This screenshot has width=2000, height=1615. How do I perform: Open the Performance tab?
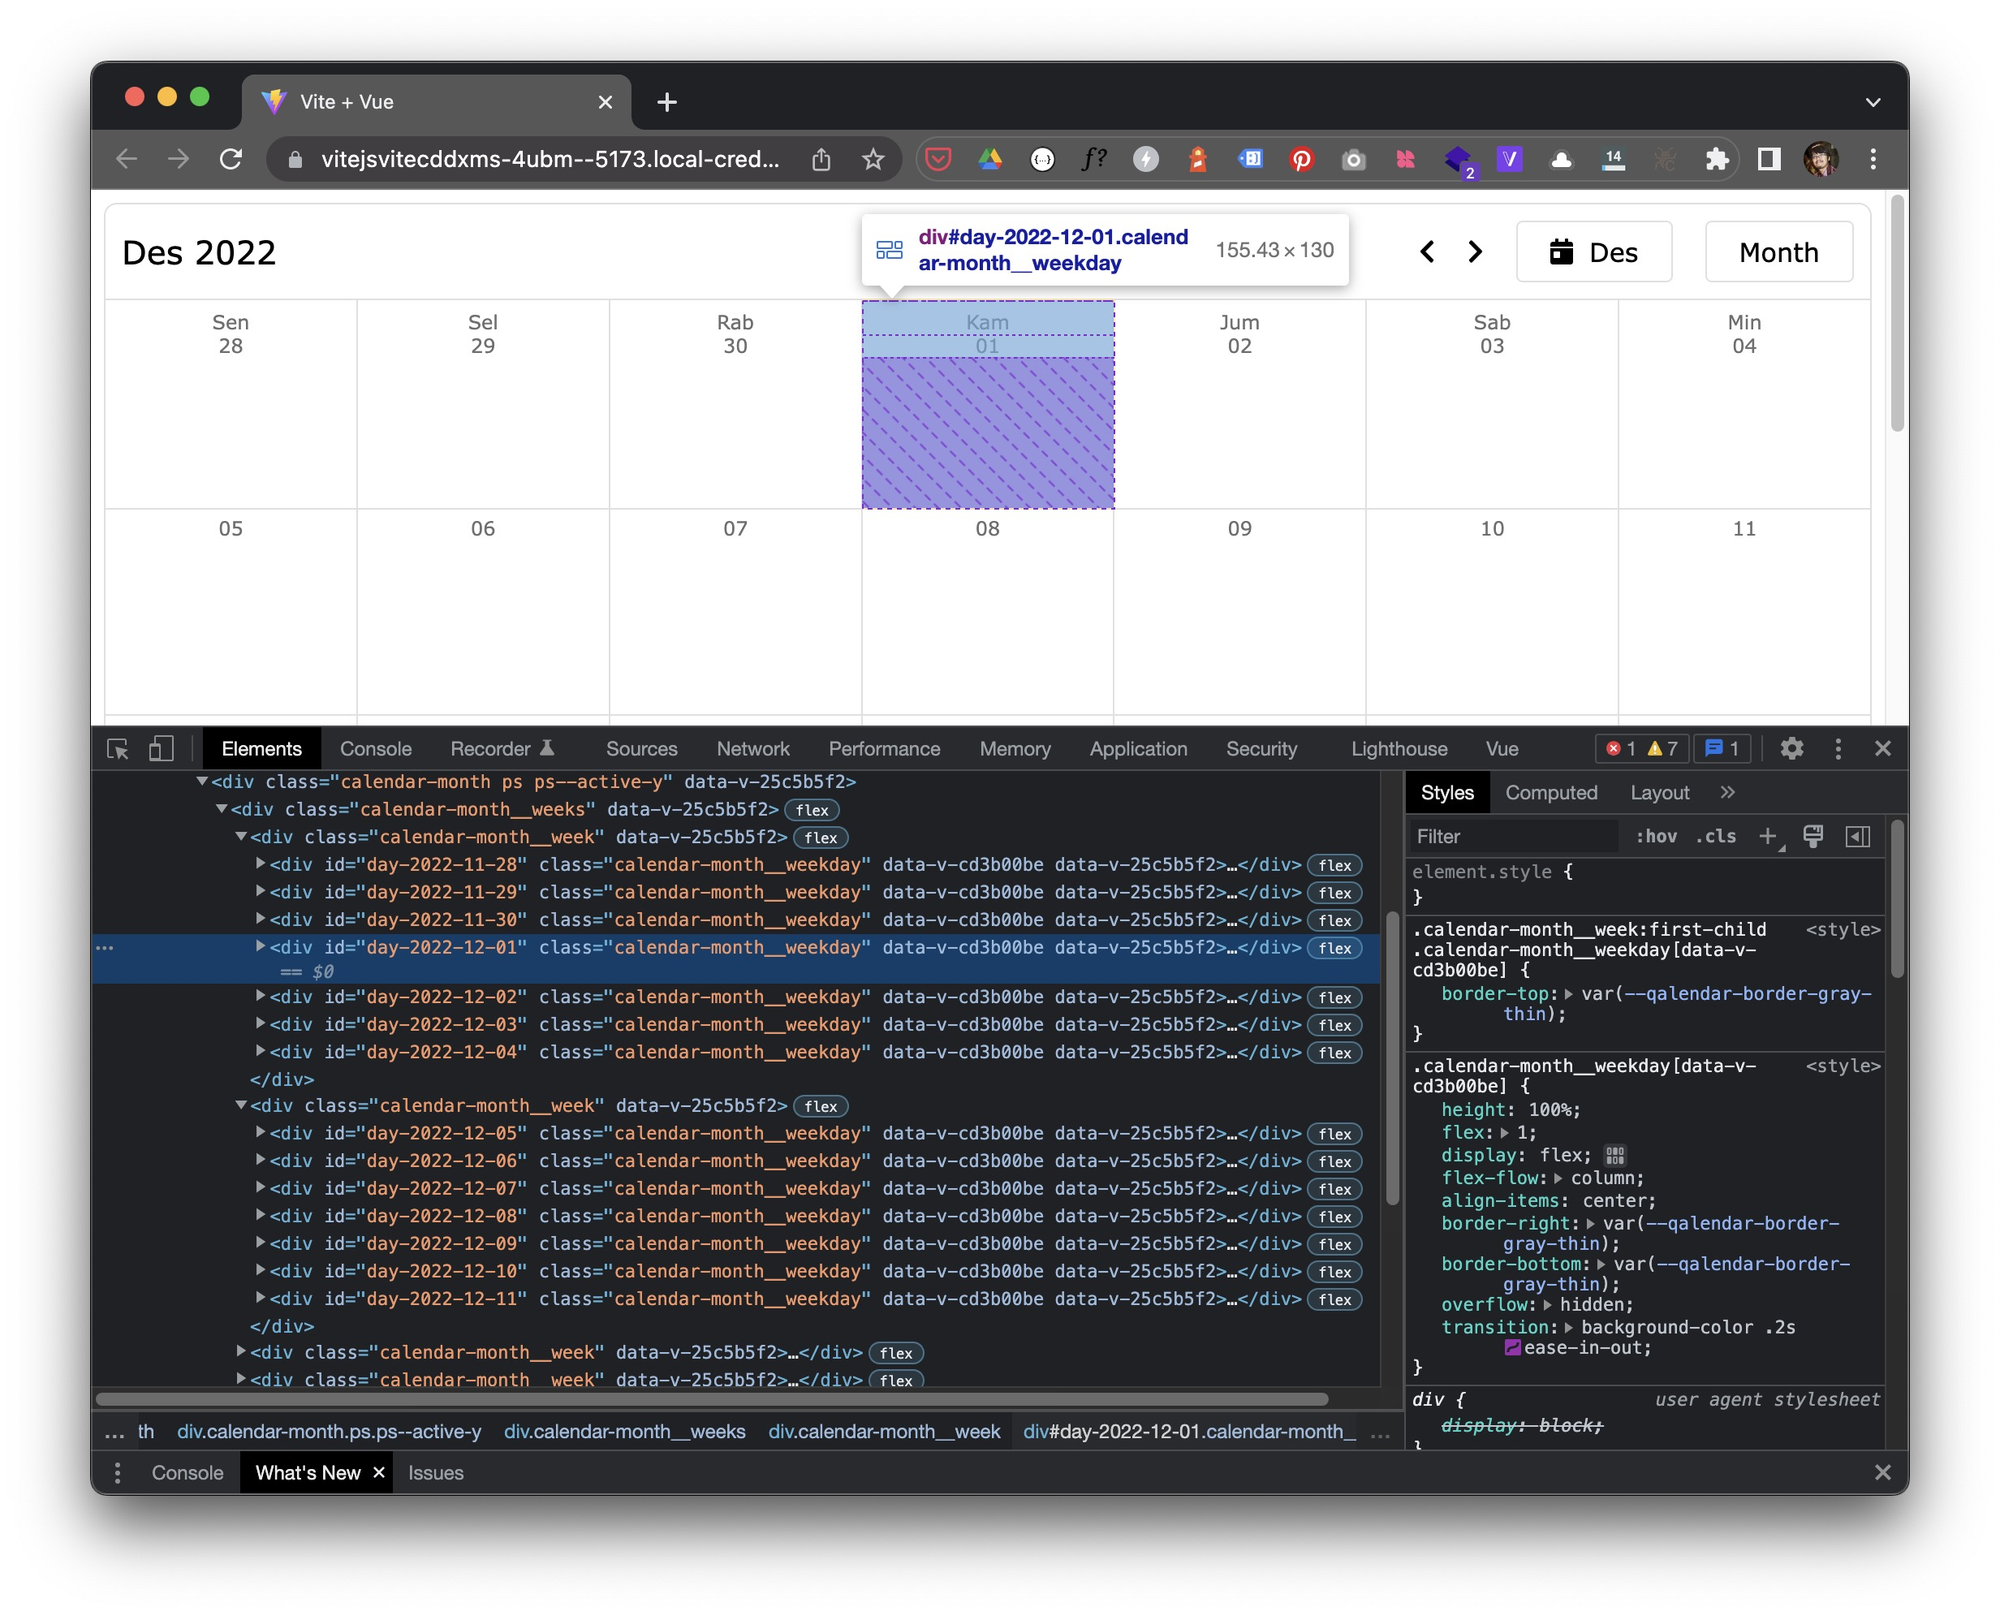pyautogui.click(x=884, y=749)
